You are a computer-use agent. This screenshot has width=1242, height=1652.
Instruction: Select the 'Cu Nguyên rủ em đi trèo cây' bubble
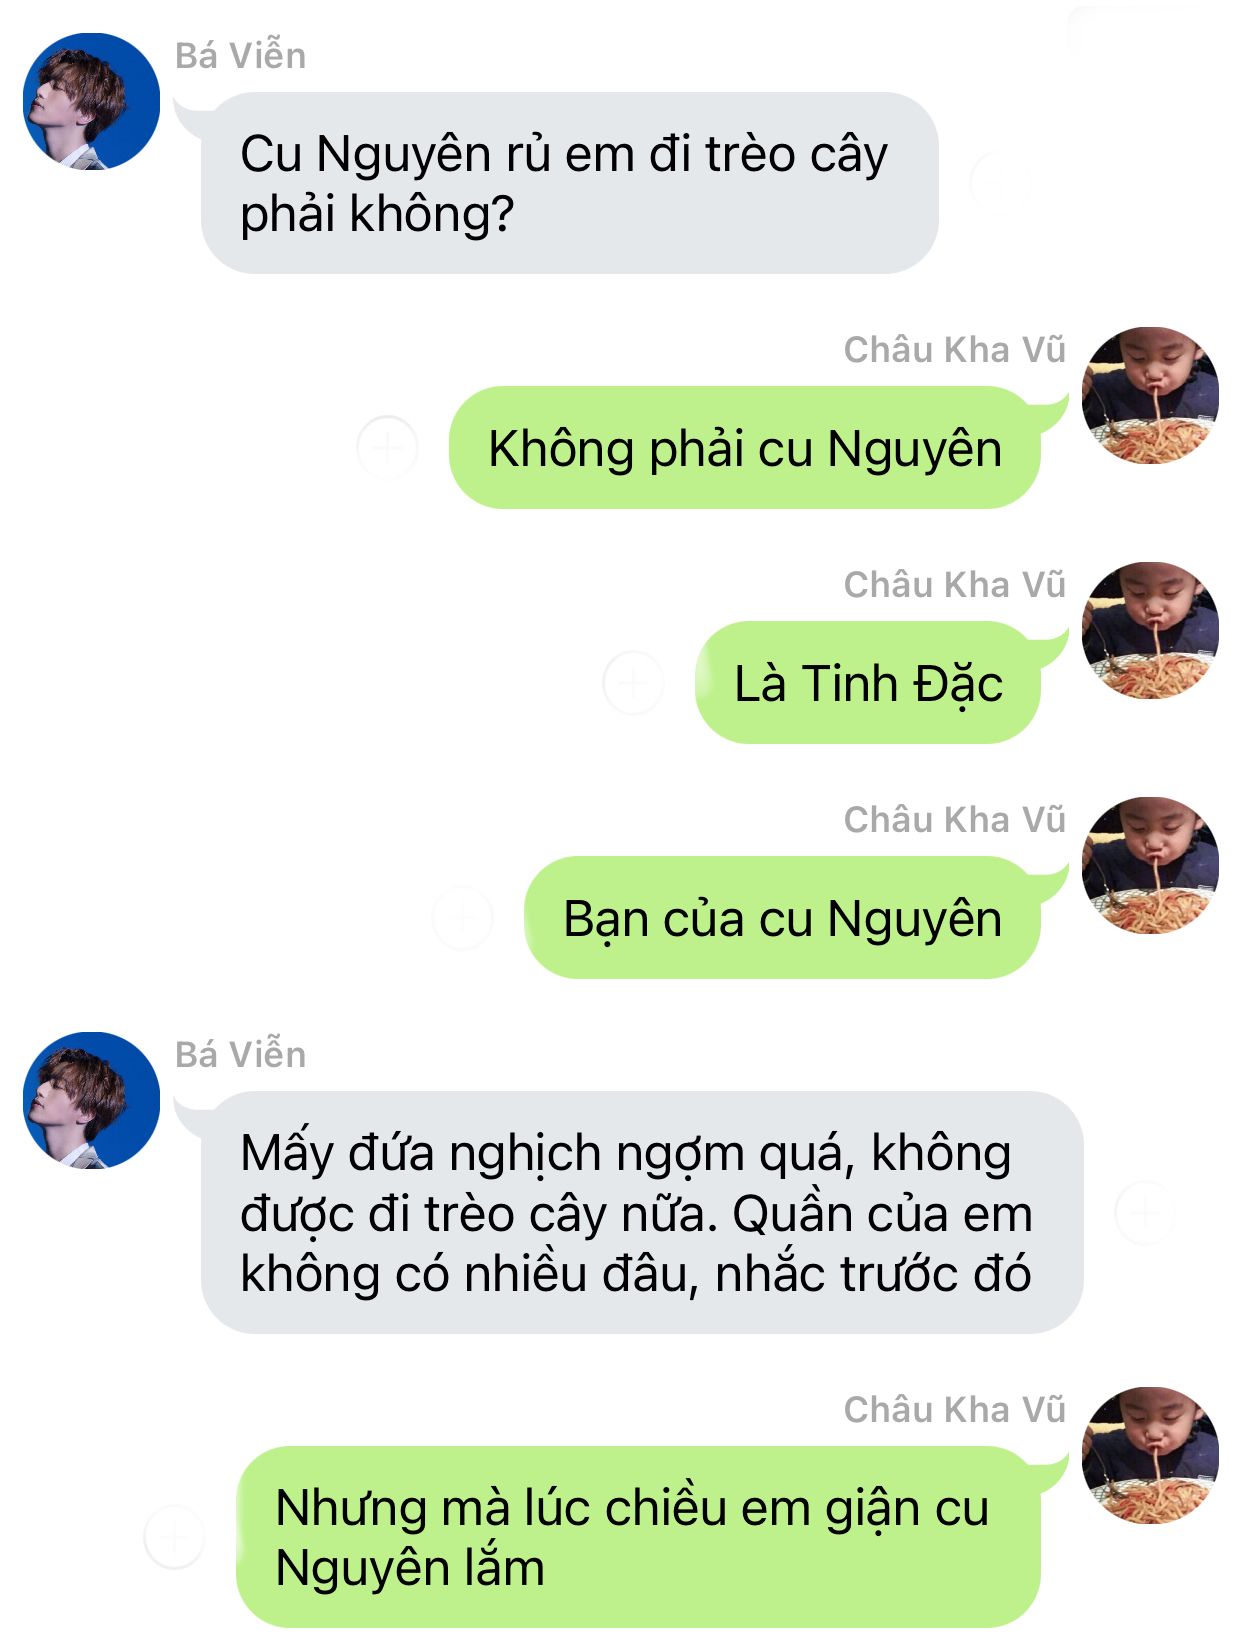click(x=569, y=183)
